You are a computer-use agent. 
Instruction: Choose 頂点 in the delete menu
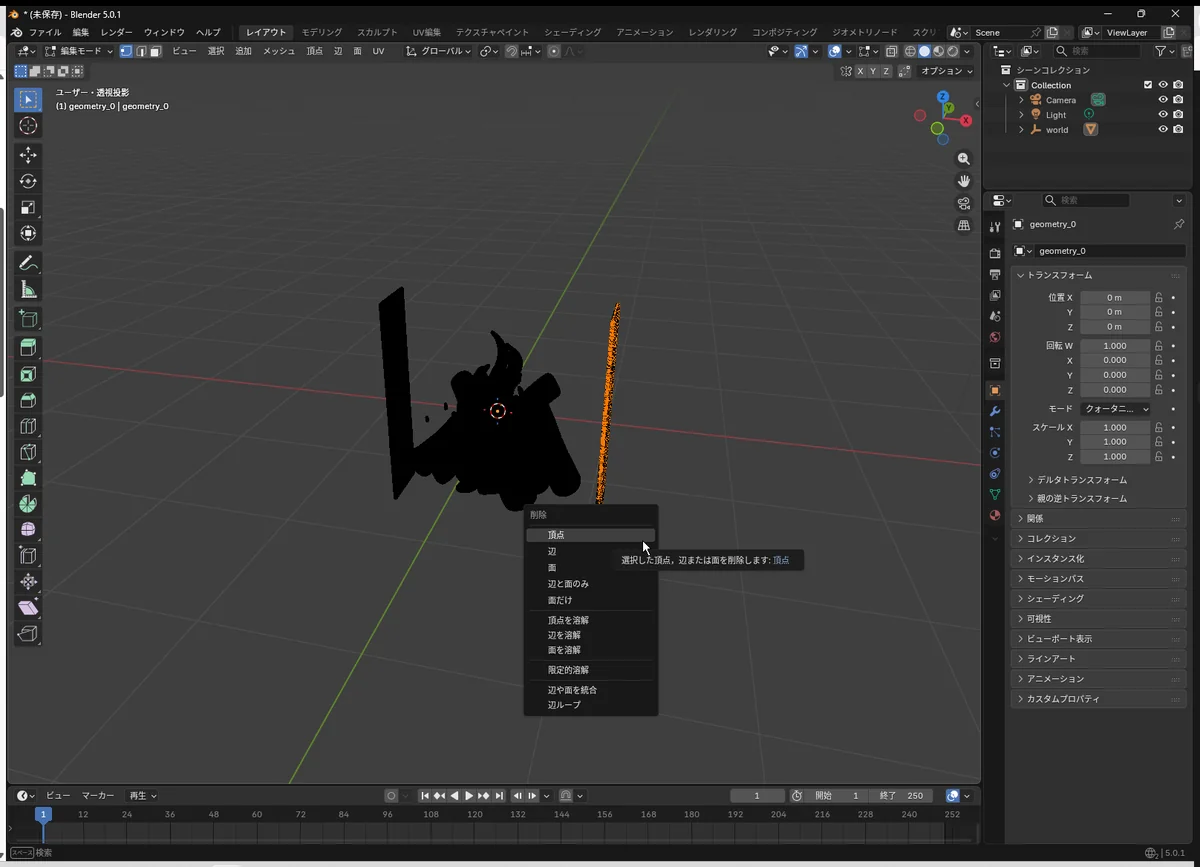click(556, 535)
